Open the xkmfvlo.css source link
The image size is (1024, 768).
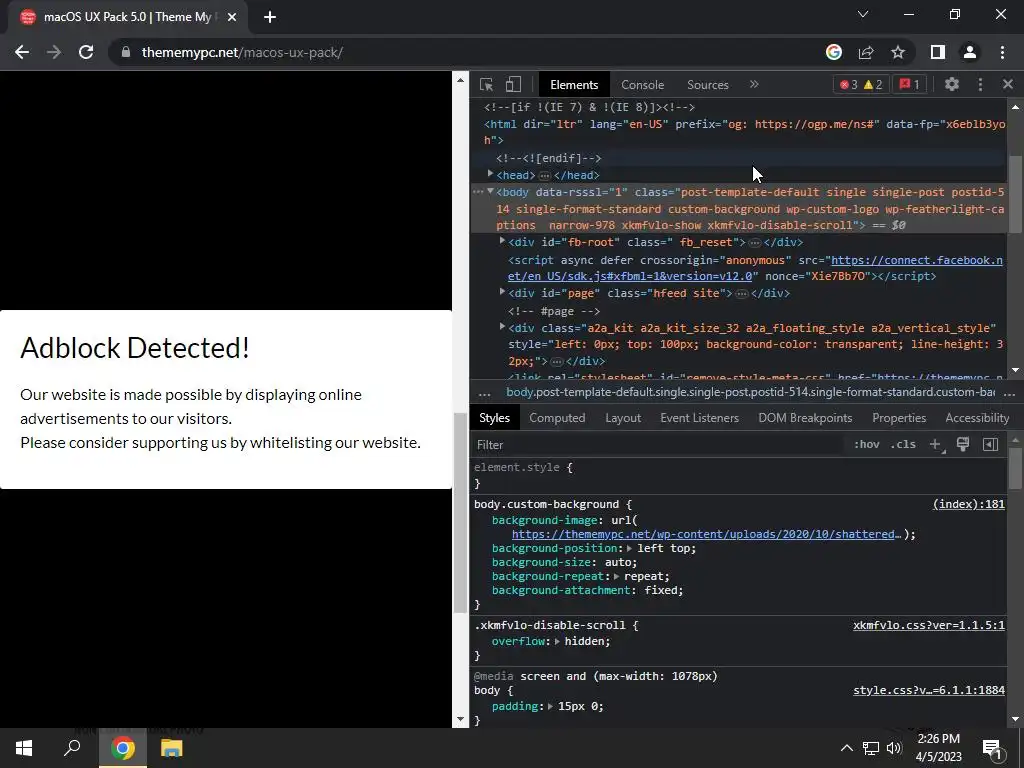click(x=929, y=626)
